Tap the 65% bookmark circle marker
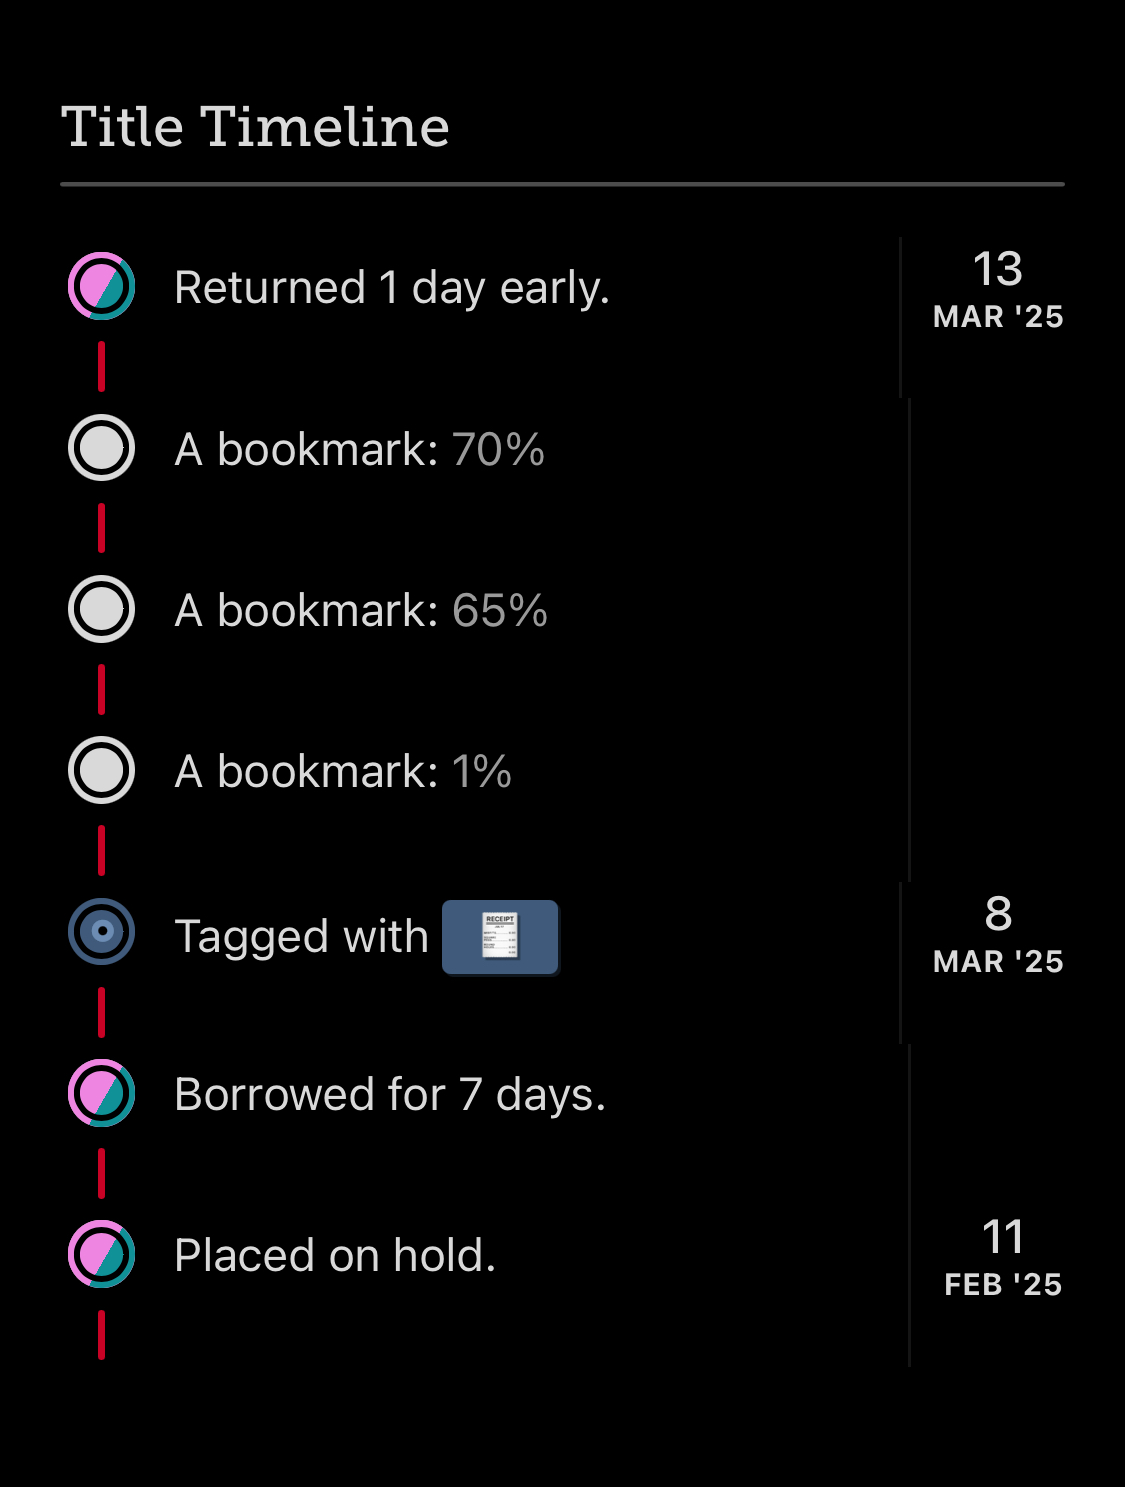 [101, 609]
